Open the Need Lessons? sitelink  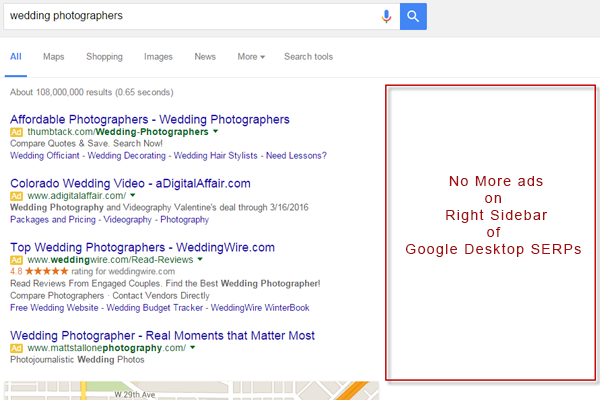tap(297, 156)
